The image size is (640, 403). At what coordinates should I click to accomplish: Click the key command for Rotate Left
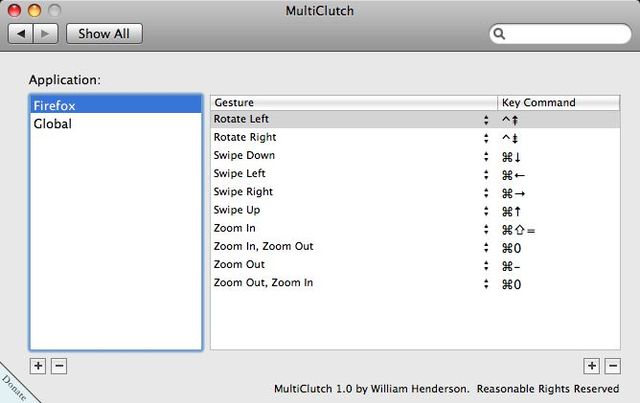[510, 120]
